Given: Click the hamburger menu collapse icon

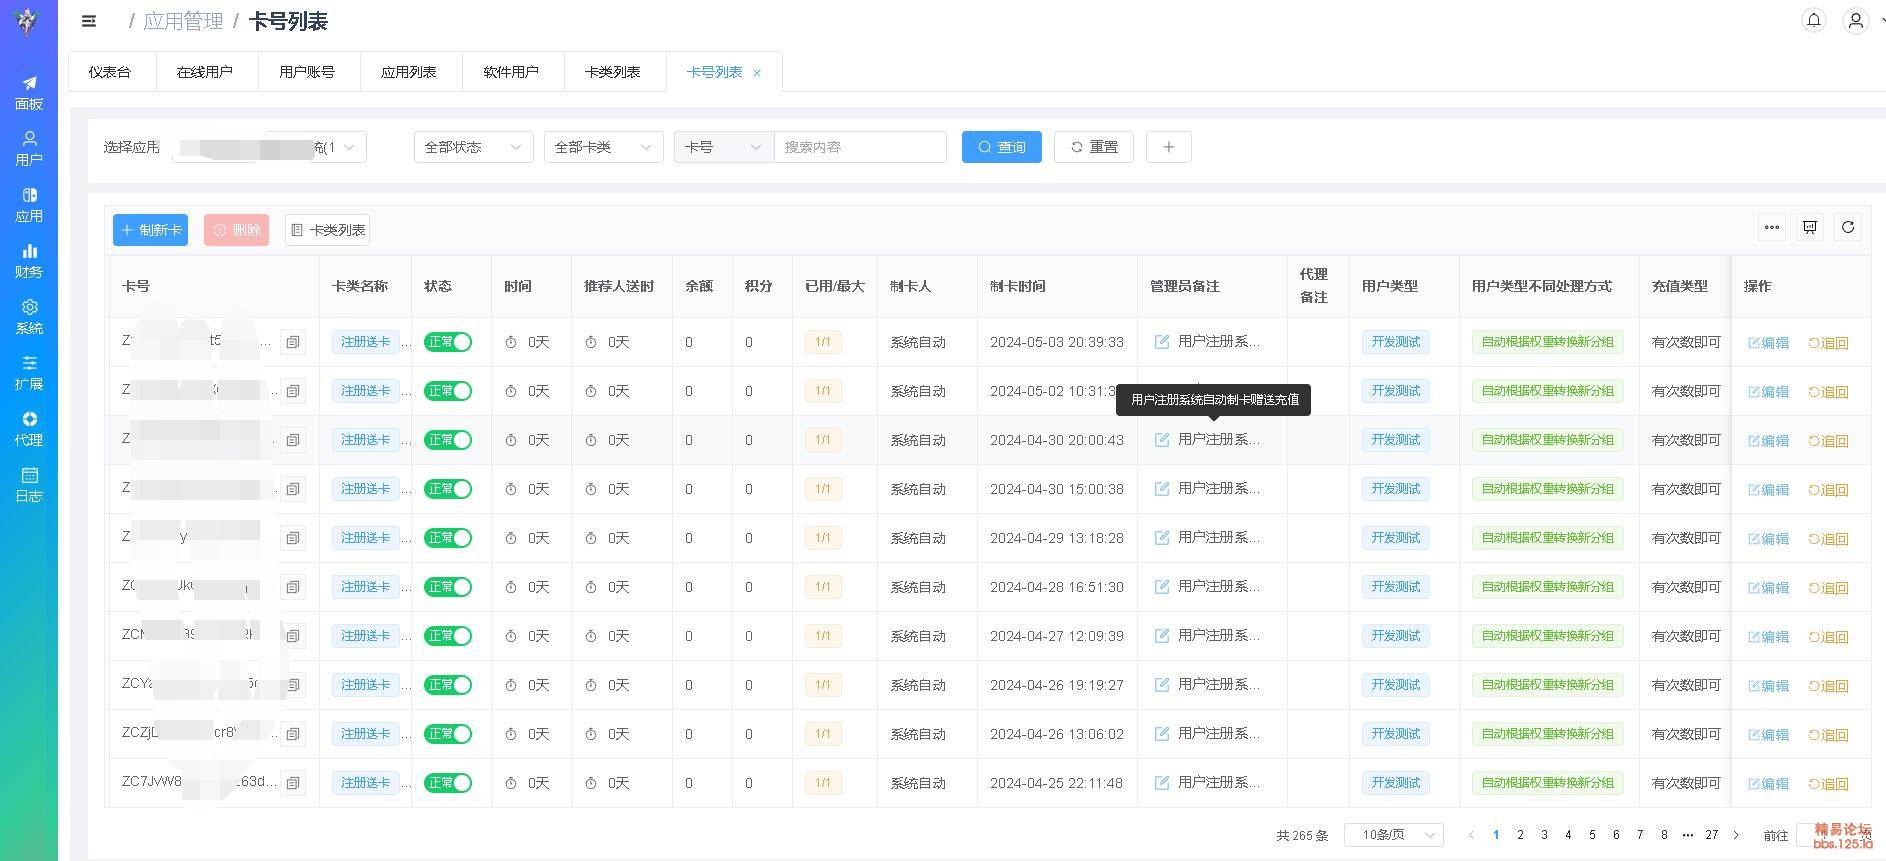Looking at the screenshot, I should [x=89, y=21].
